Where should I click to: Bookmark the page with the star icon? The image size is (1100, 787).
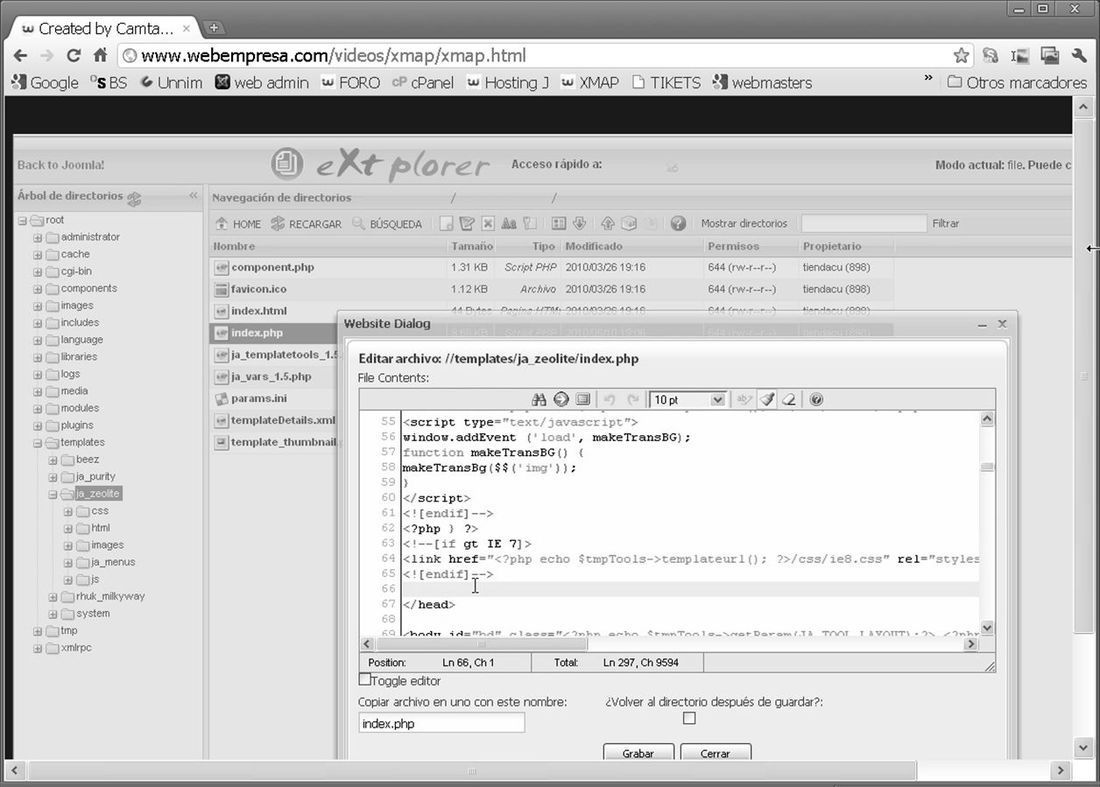point(961,55)
